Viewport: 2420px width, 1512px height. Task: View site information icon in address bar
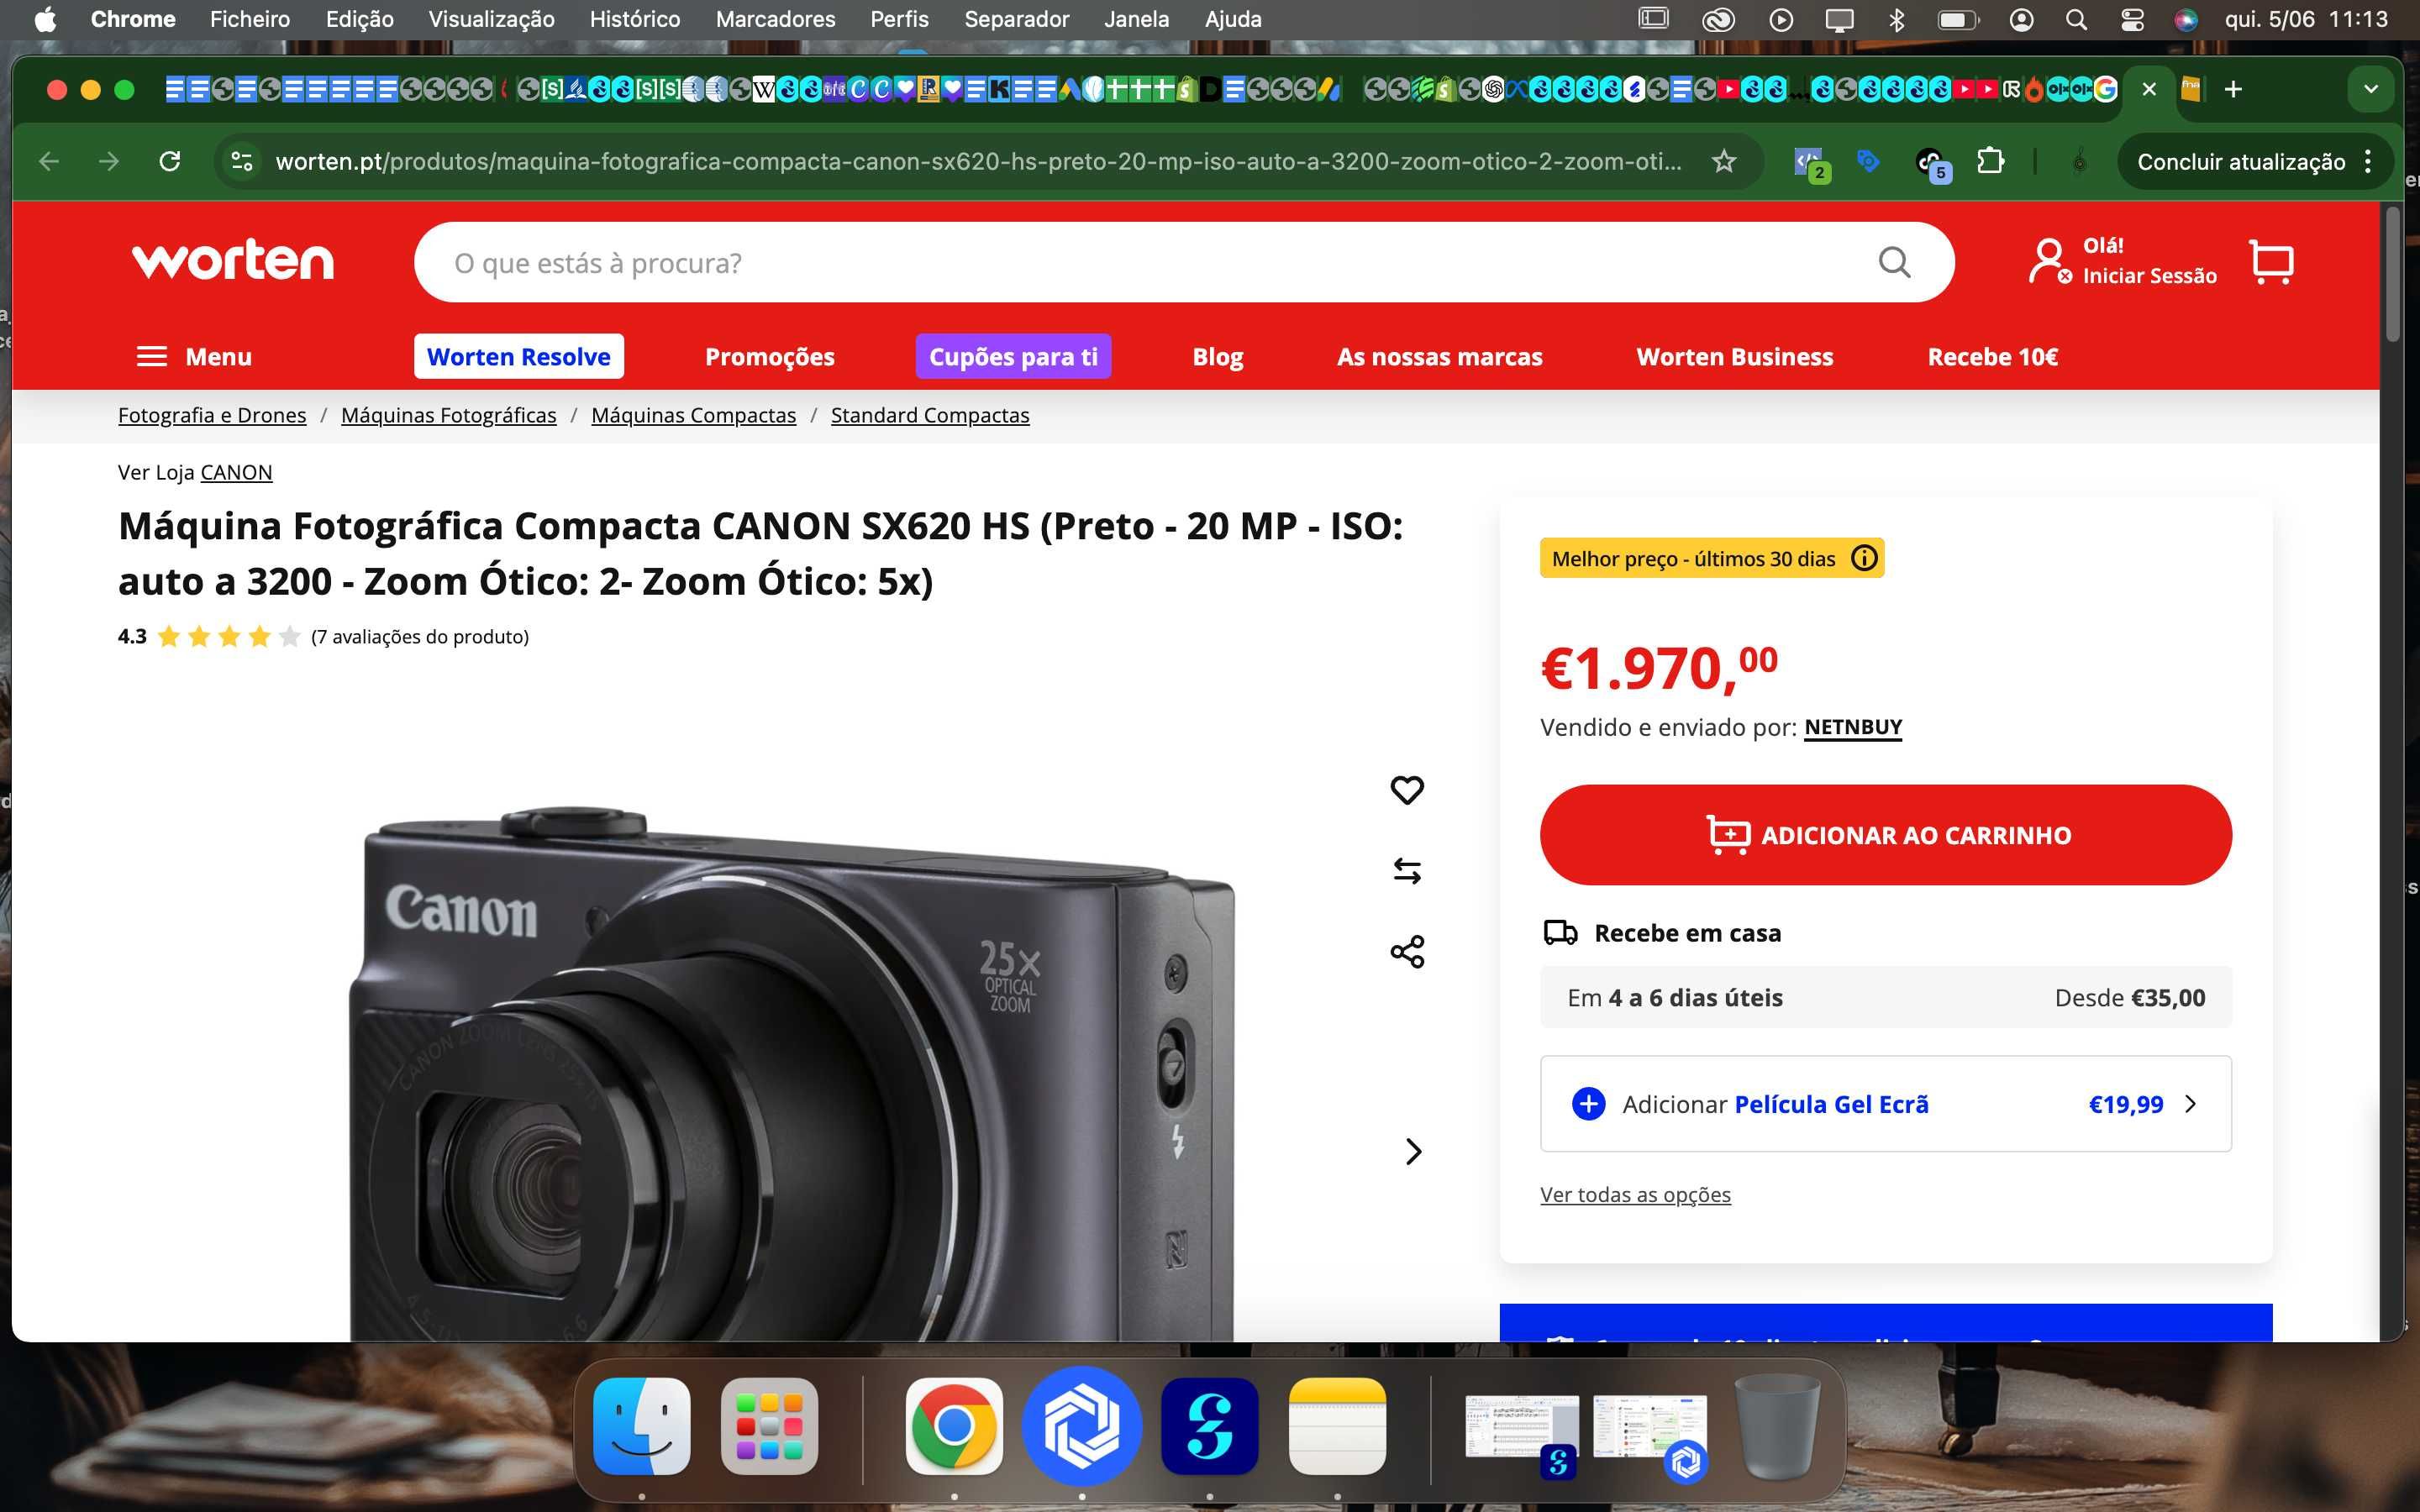[x=241, y=161]
